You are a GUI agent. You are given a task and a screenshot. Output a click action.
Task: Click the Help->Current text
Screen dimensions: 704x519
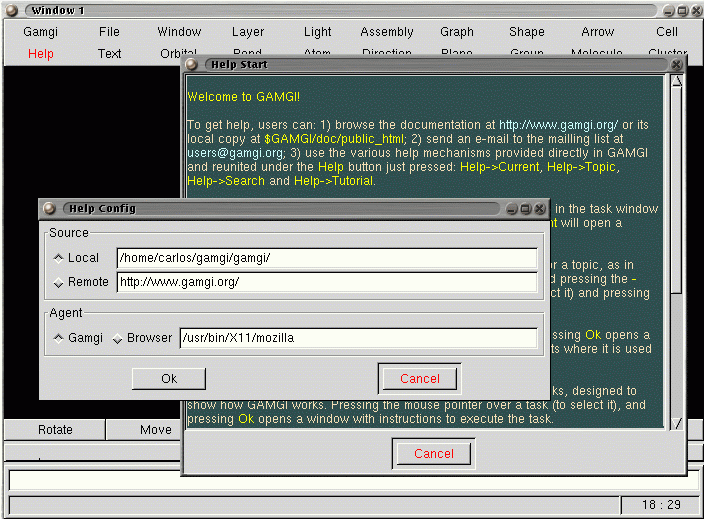500,167
